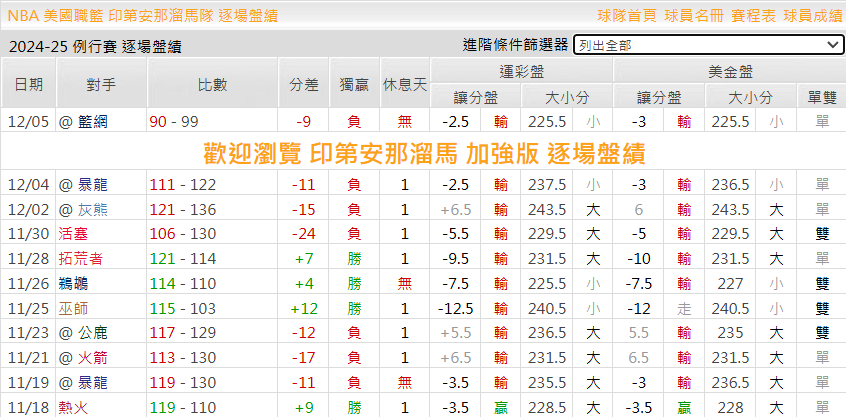Click the 11/18 date cell
The height and width of the screenshot is (417, 846).
[x=29, y=407]
